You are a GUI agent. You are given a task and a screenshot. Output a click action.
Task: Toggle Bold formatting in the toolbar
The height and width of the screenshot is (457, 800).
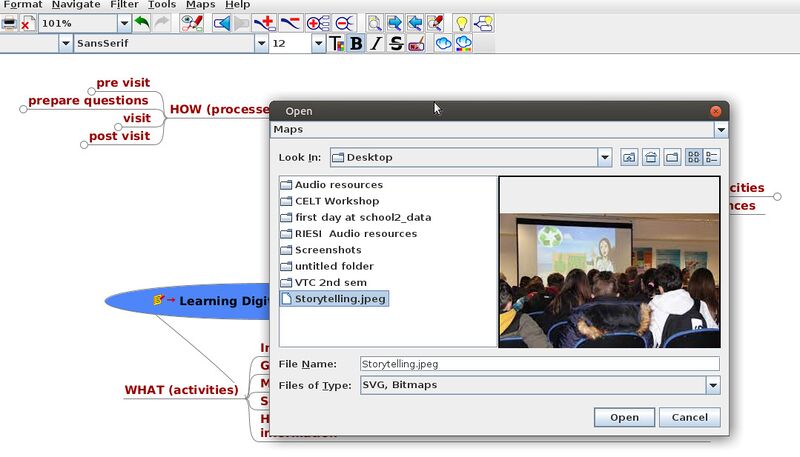pos(357,44)
